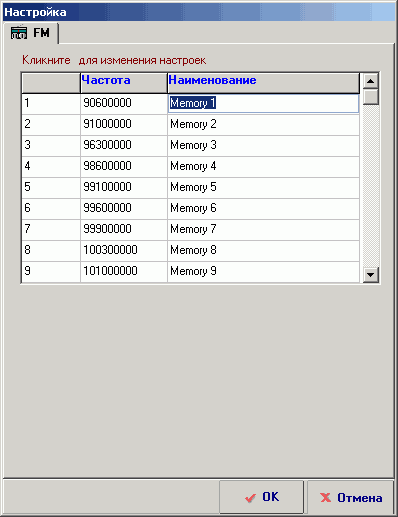Click the Memory 8 name cell
This screenshot has height=517, width=398.
(263, 251)
